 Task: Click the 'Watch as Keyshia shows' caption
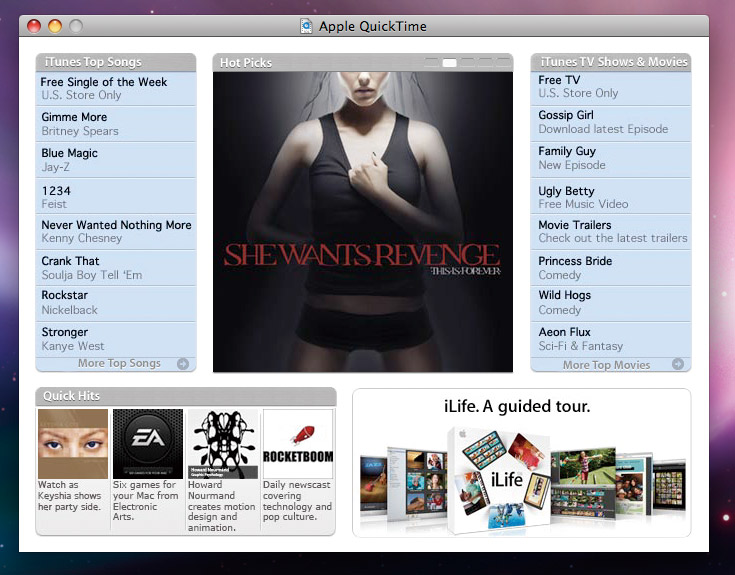point(69,496)
